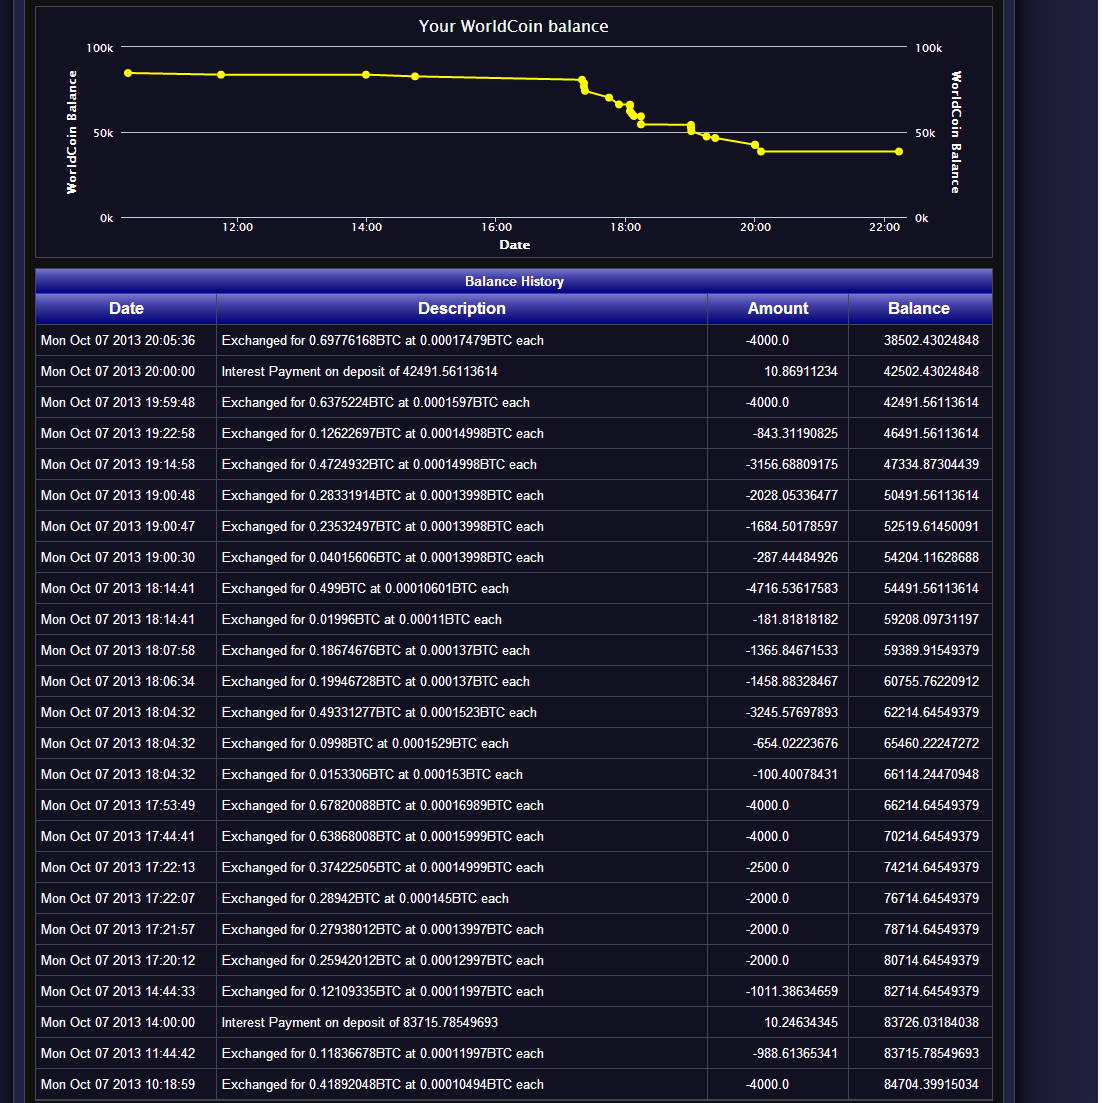Image resolution: width=1102 pixels, height=1103 pixels.
Task: Select the date Mon Oct 07 2013 19:00:47
Action: point(118,526)
